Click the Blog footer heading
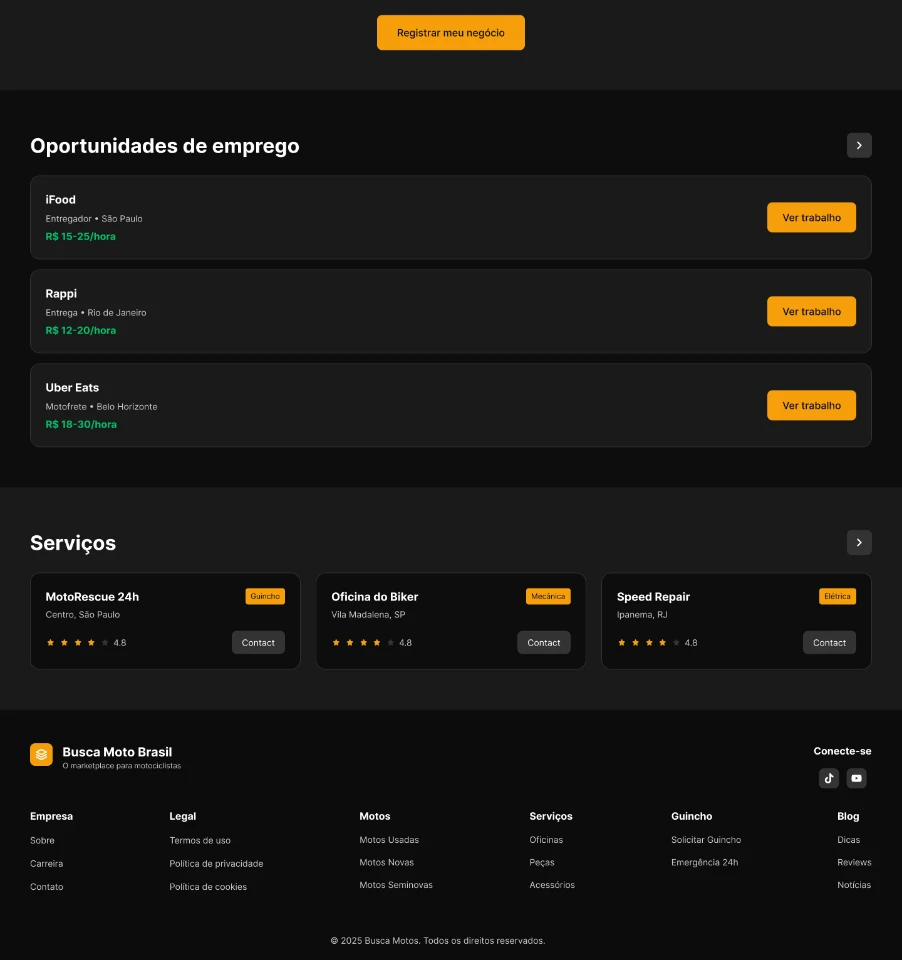The width and height of the screenshot is (902, 960). click(x=848, y=816)
